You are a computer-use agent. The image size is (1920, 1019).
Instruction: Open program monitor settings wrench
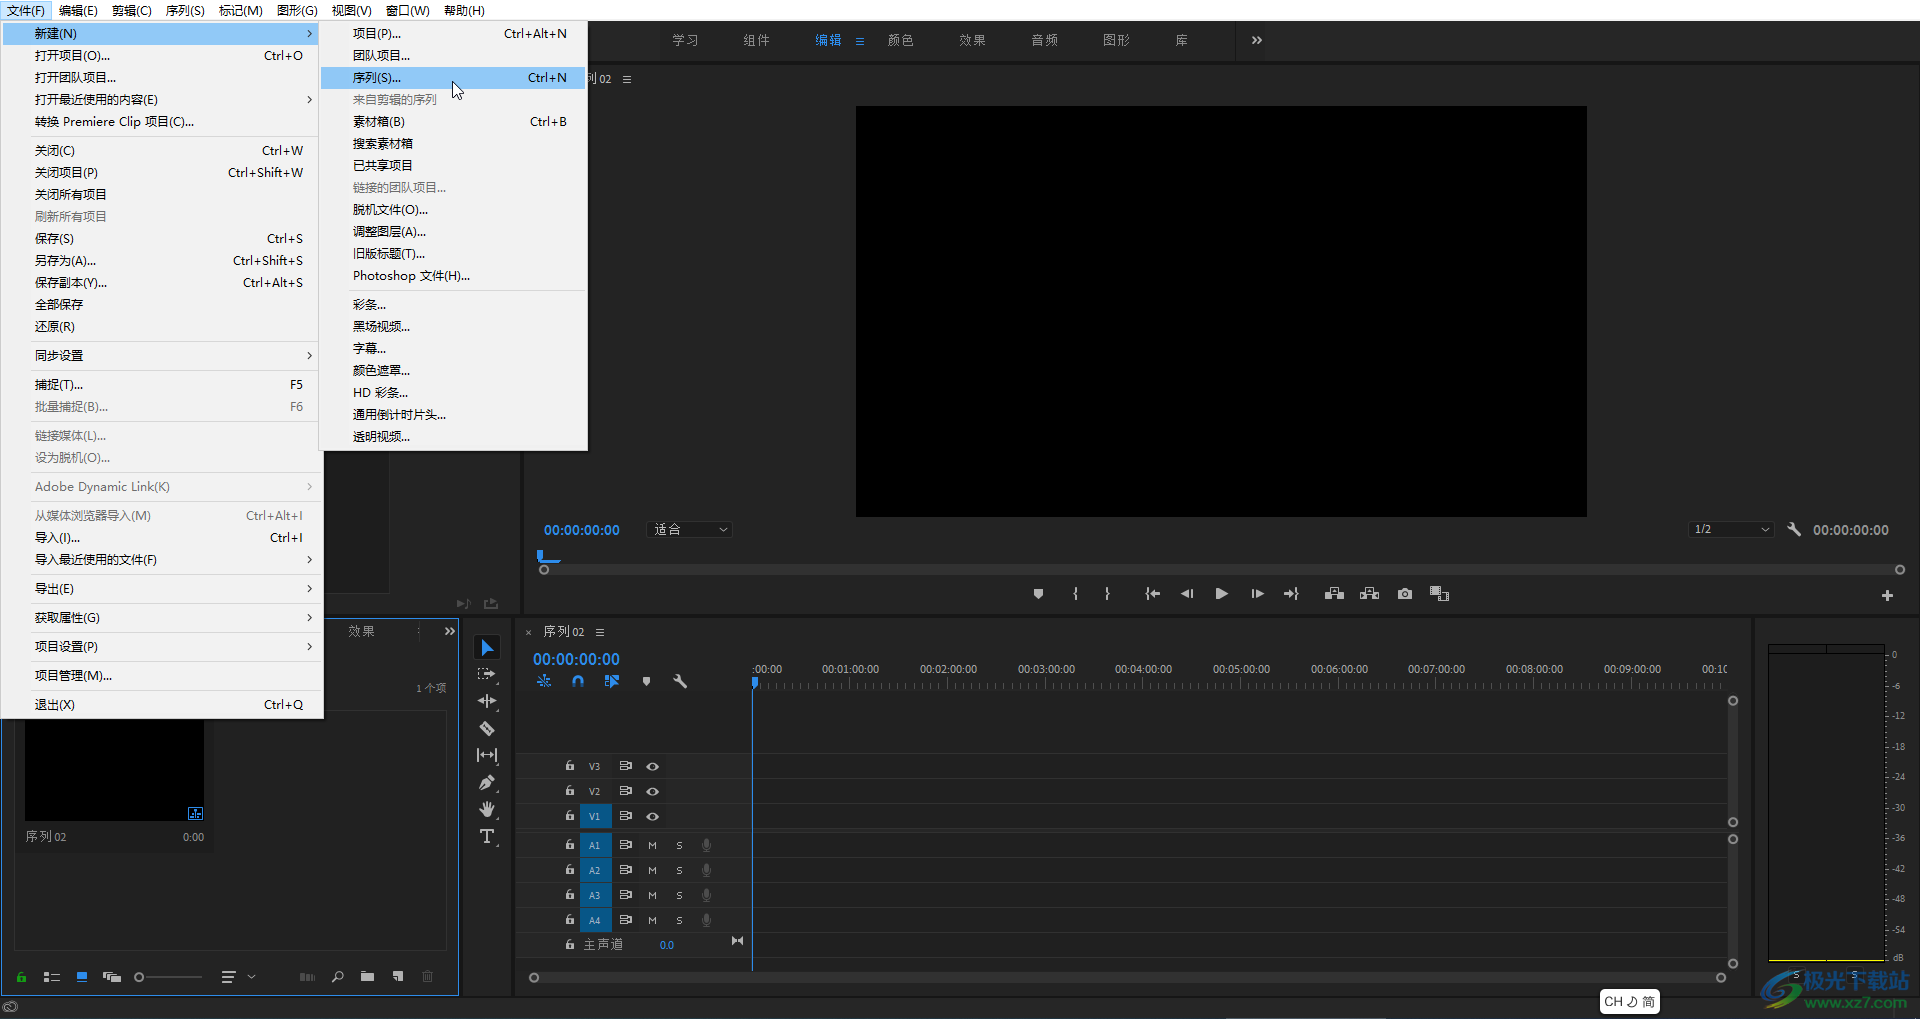pyautogui.click(x=1794, y=529)
